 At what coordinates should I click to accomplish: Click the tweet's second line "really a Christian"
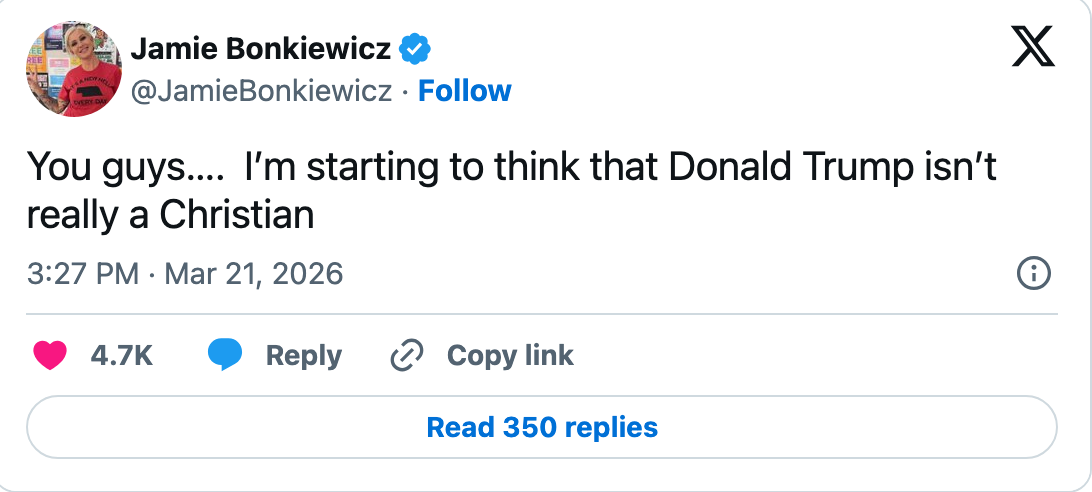(170, 214)
